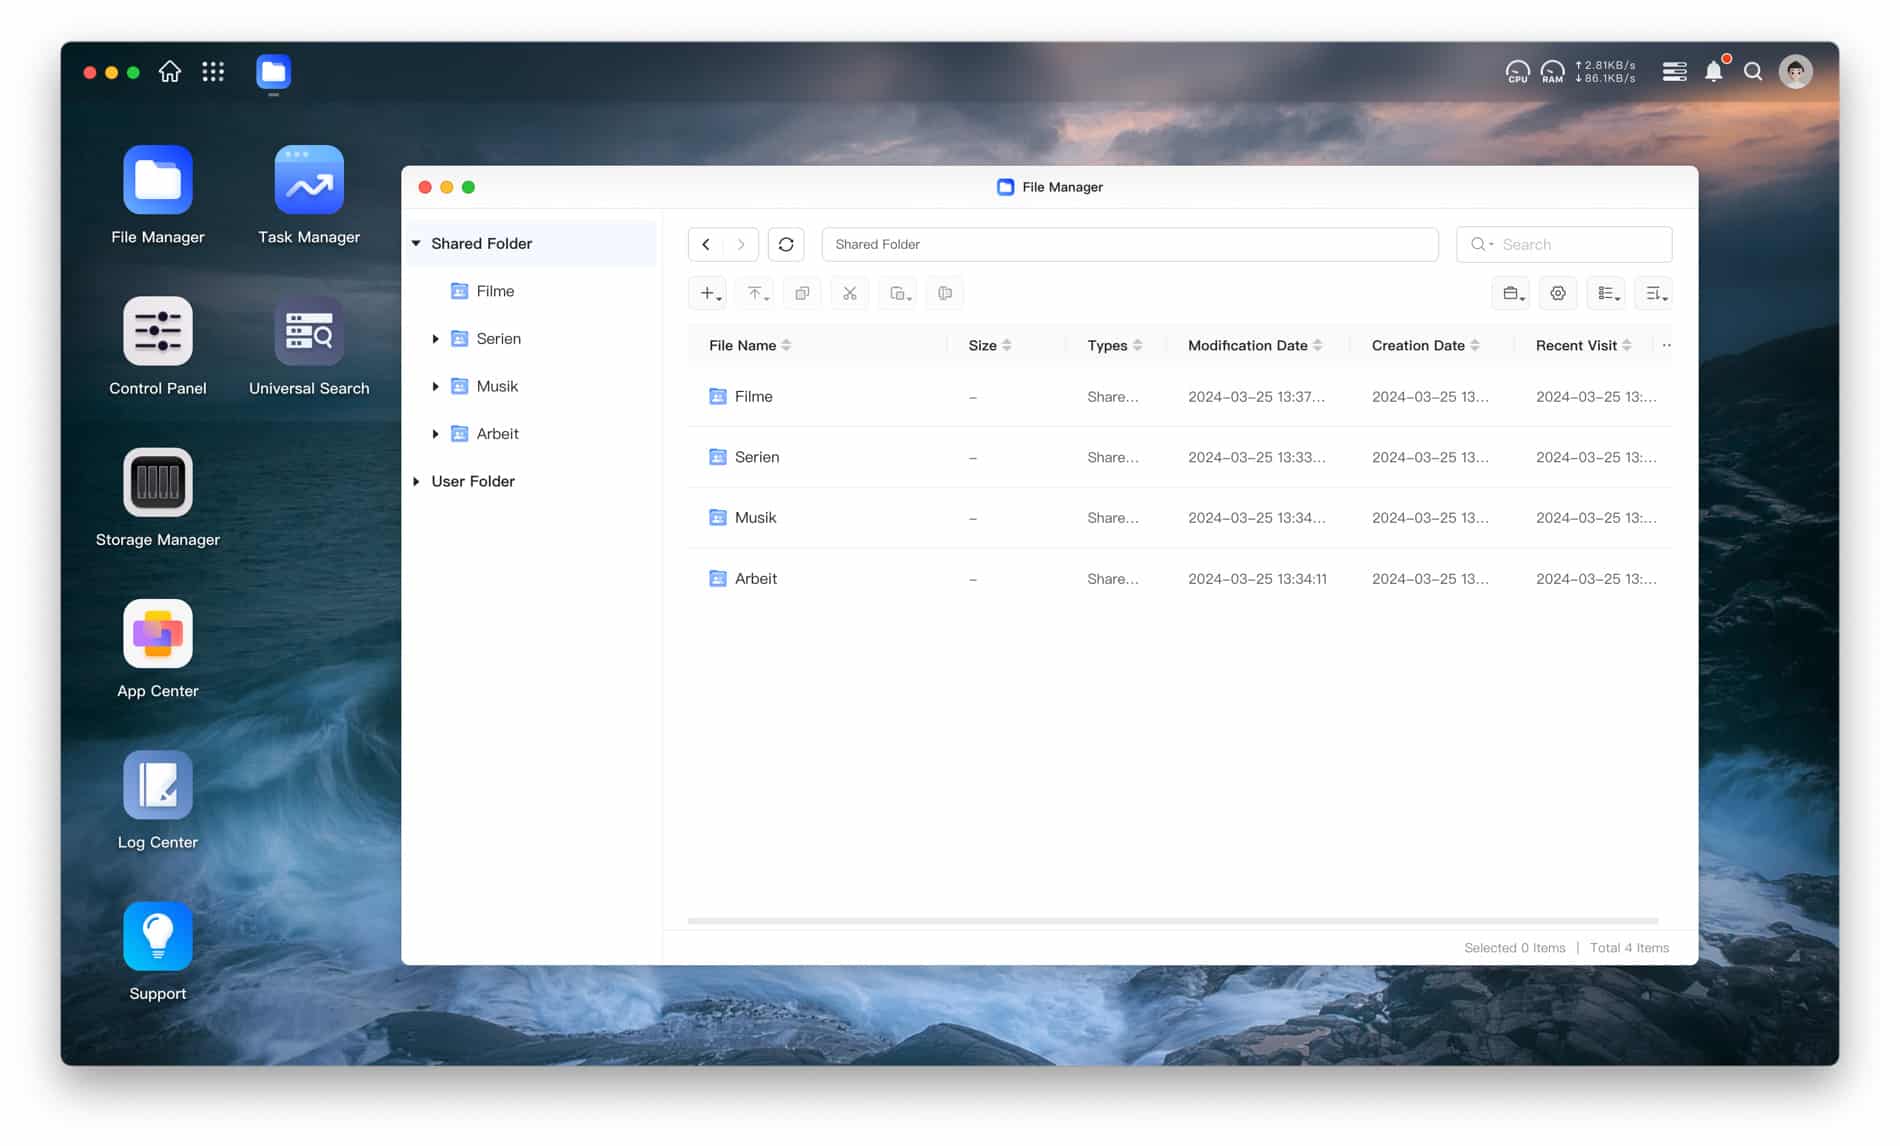The width and height of the screenshot is (1900, 1146).
Task: Open Task Manager desktop icon
Action: click(309, 180)
